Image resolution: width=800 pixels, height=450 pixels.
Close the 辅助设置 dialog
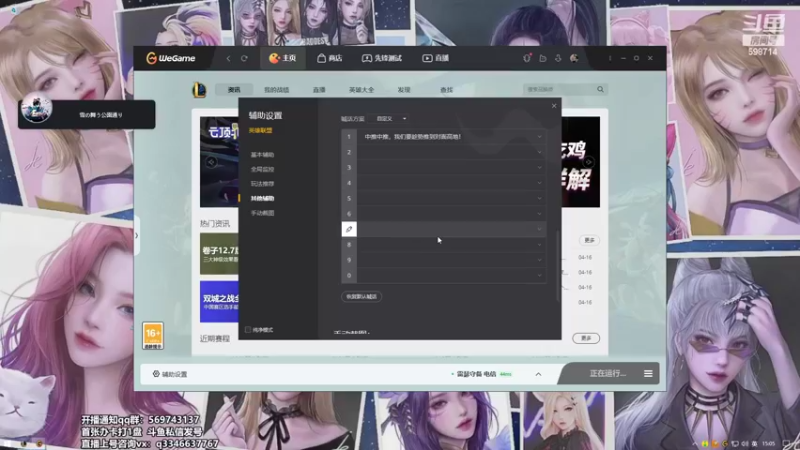tap(554, 106)
